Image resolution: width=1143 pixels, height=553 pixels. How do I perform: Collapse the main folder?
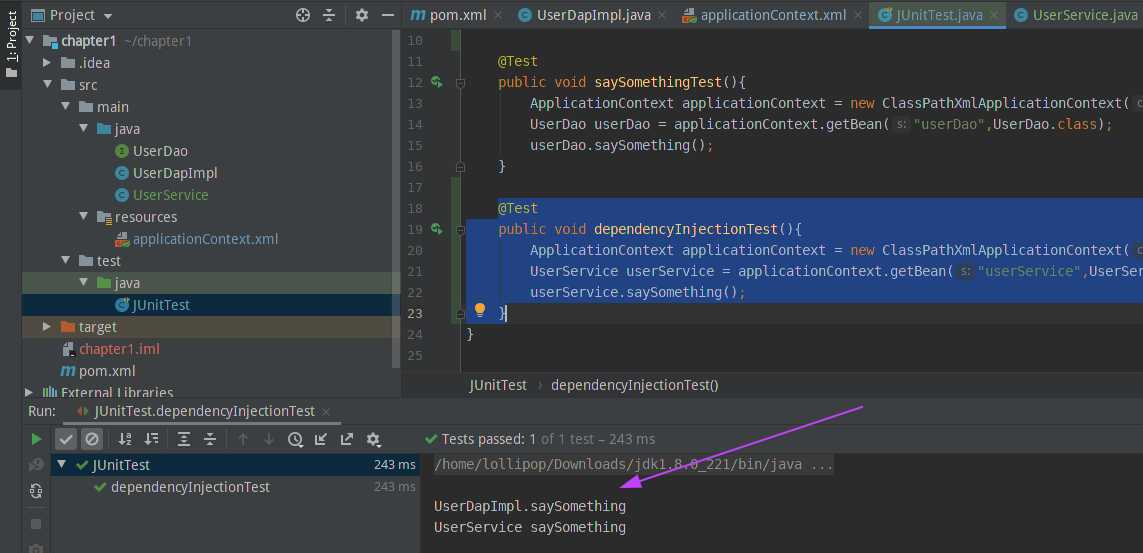(66, 106)
